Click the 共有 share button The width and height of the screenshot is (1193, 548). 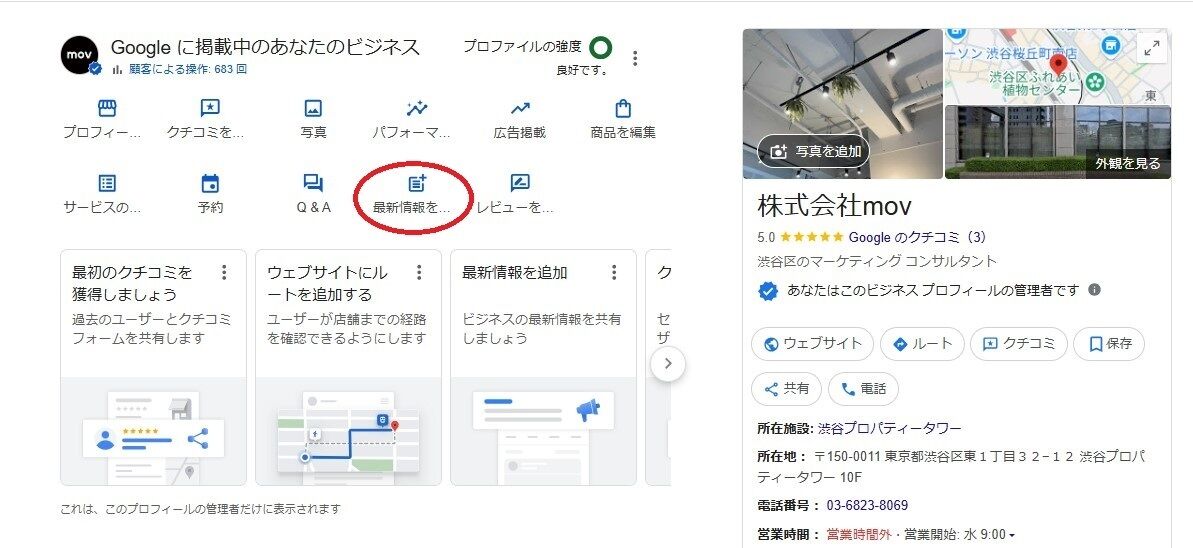(x=787, y=389)
